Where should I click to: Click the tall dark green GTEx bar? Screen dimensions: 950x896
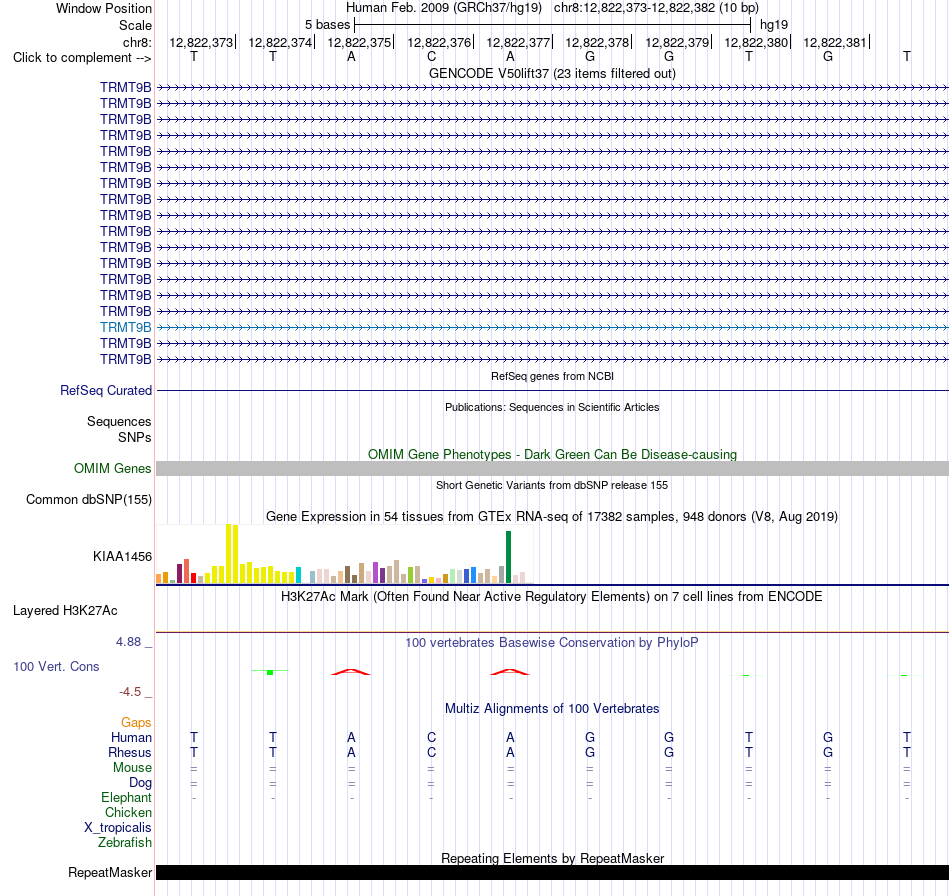509,557
